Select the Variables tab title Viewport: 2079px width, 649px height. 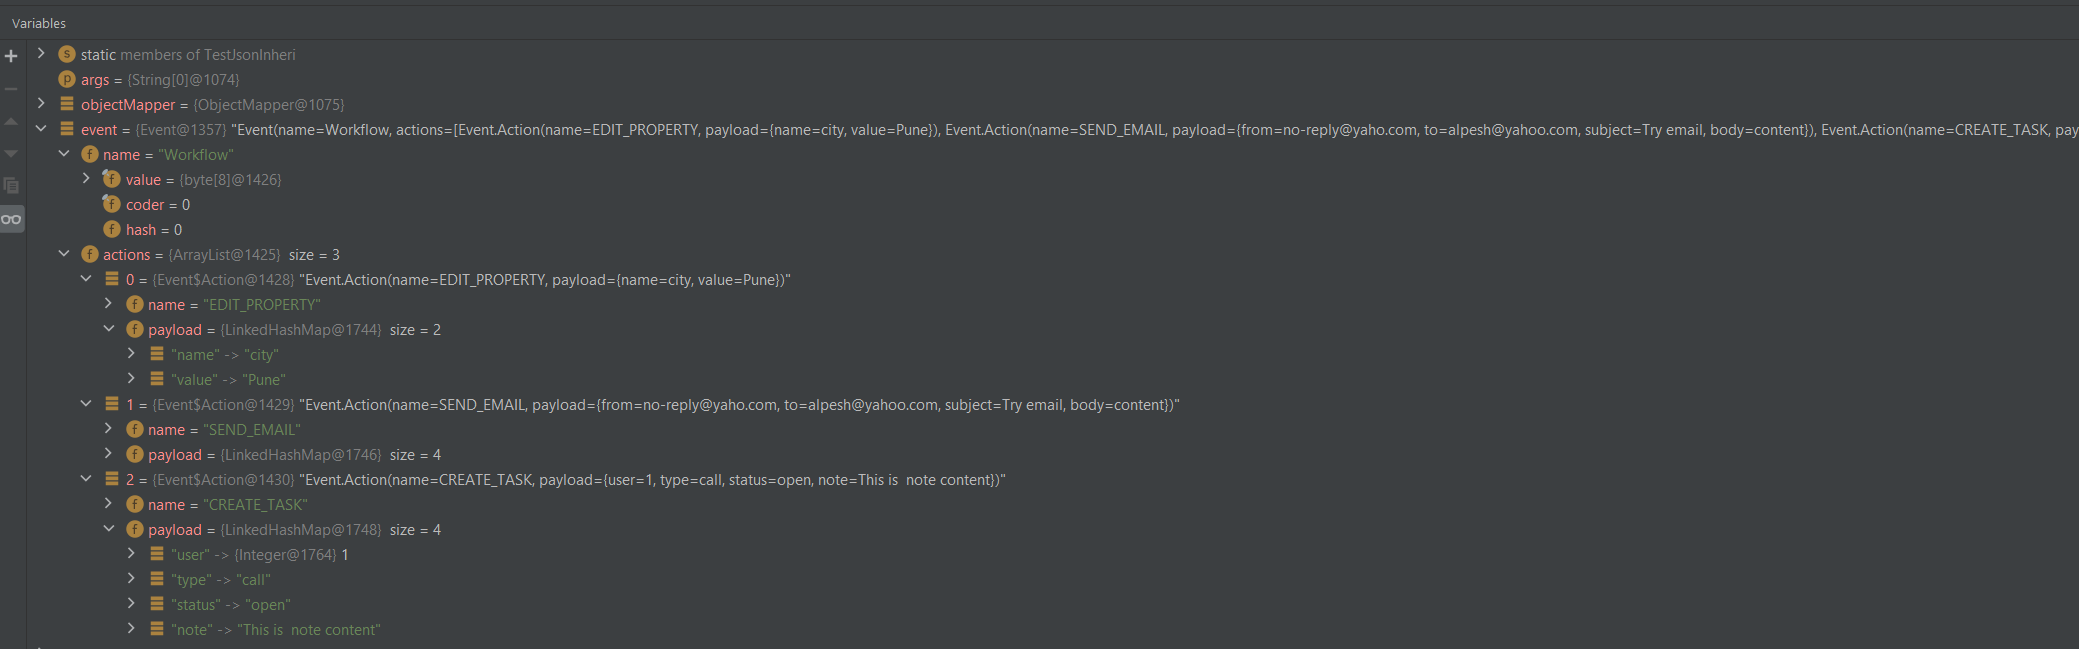(39, 23)
